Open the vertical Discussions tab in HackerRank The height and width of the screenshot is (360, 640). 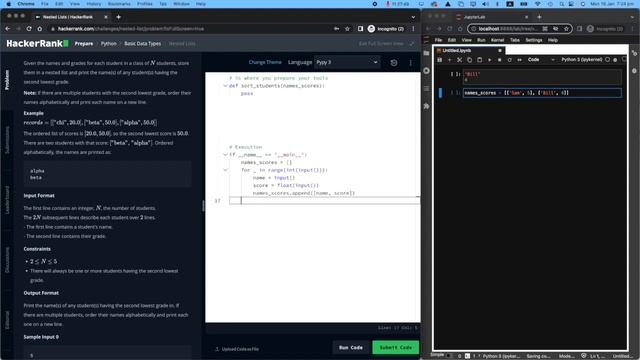(x=7, y=260)
